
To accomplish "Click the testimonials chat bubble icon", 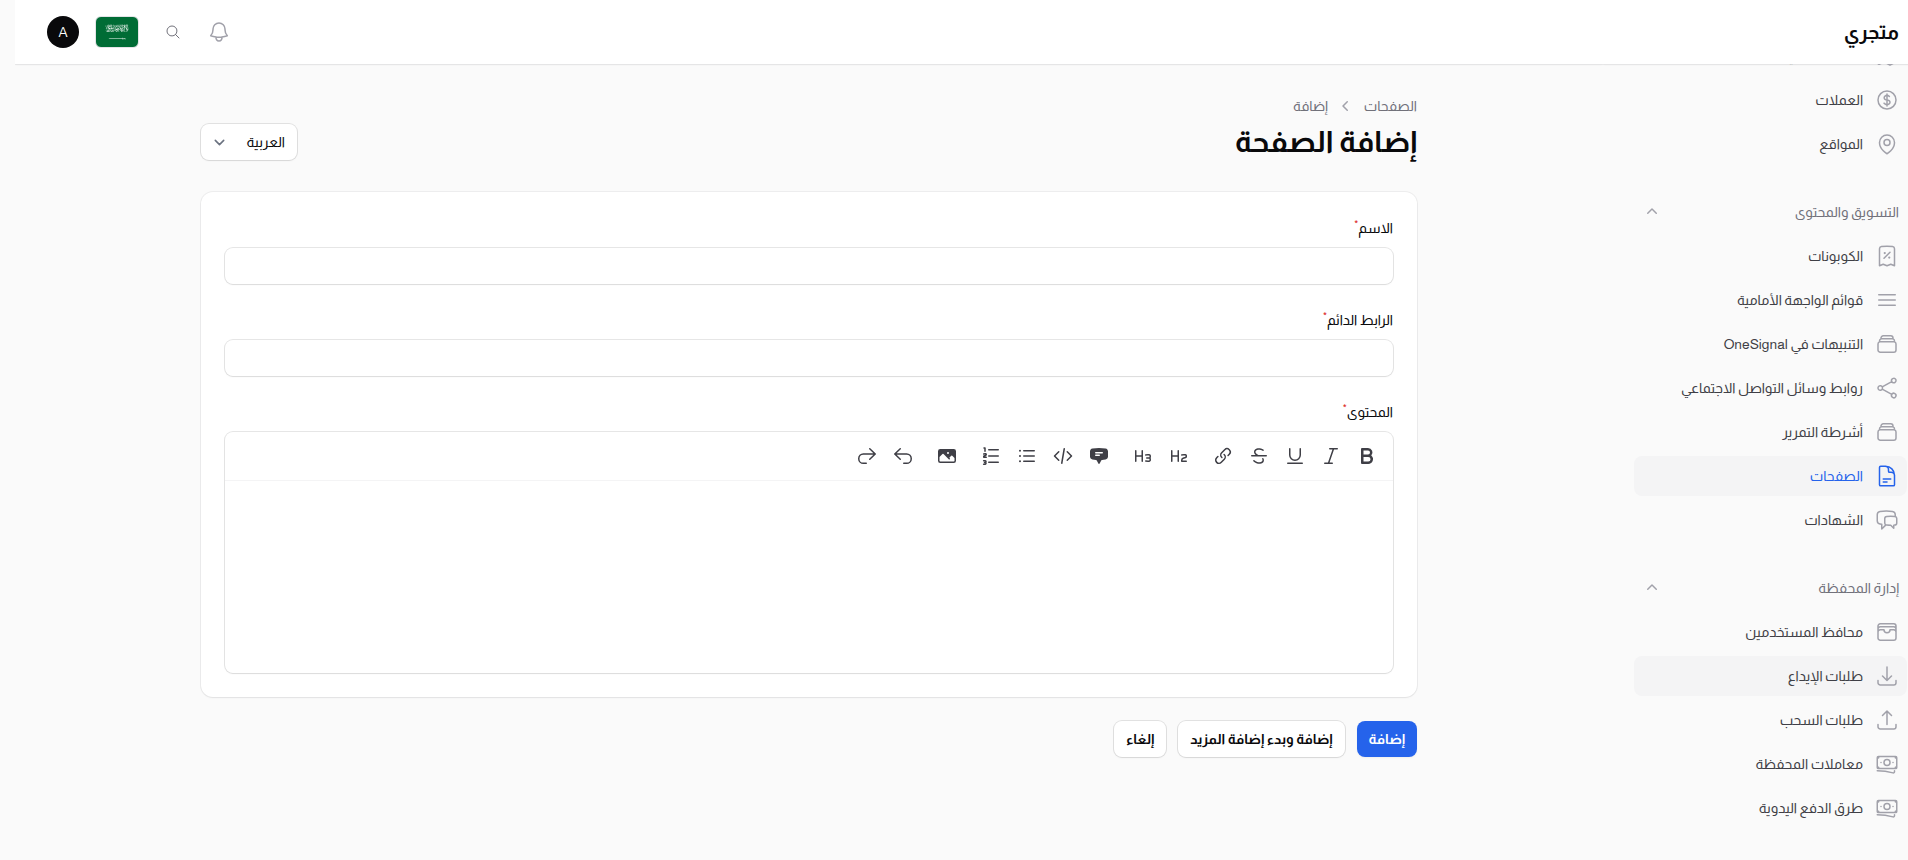I will [1887, 520].
